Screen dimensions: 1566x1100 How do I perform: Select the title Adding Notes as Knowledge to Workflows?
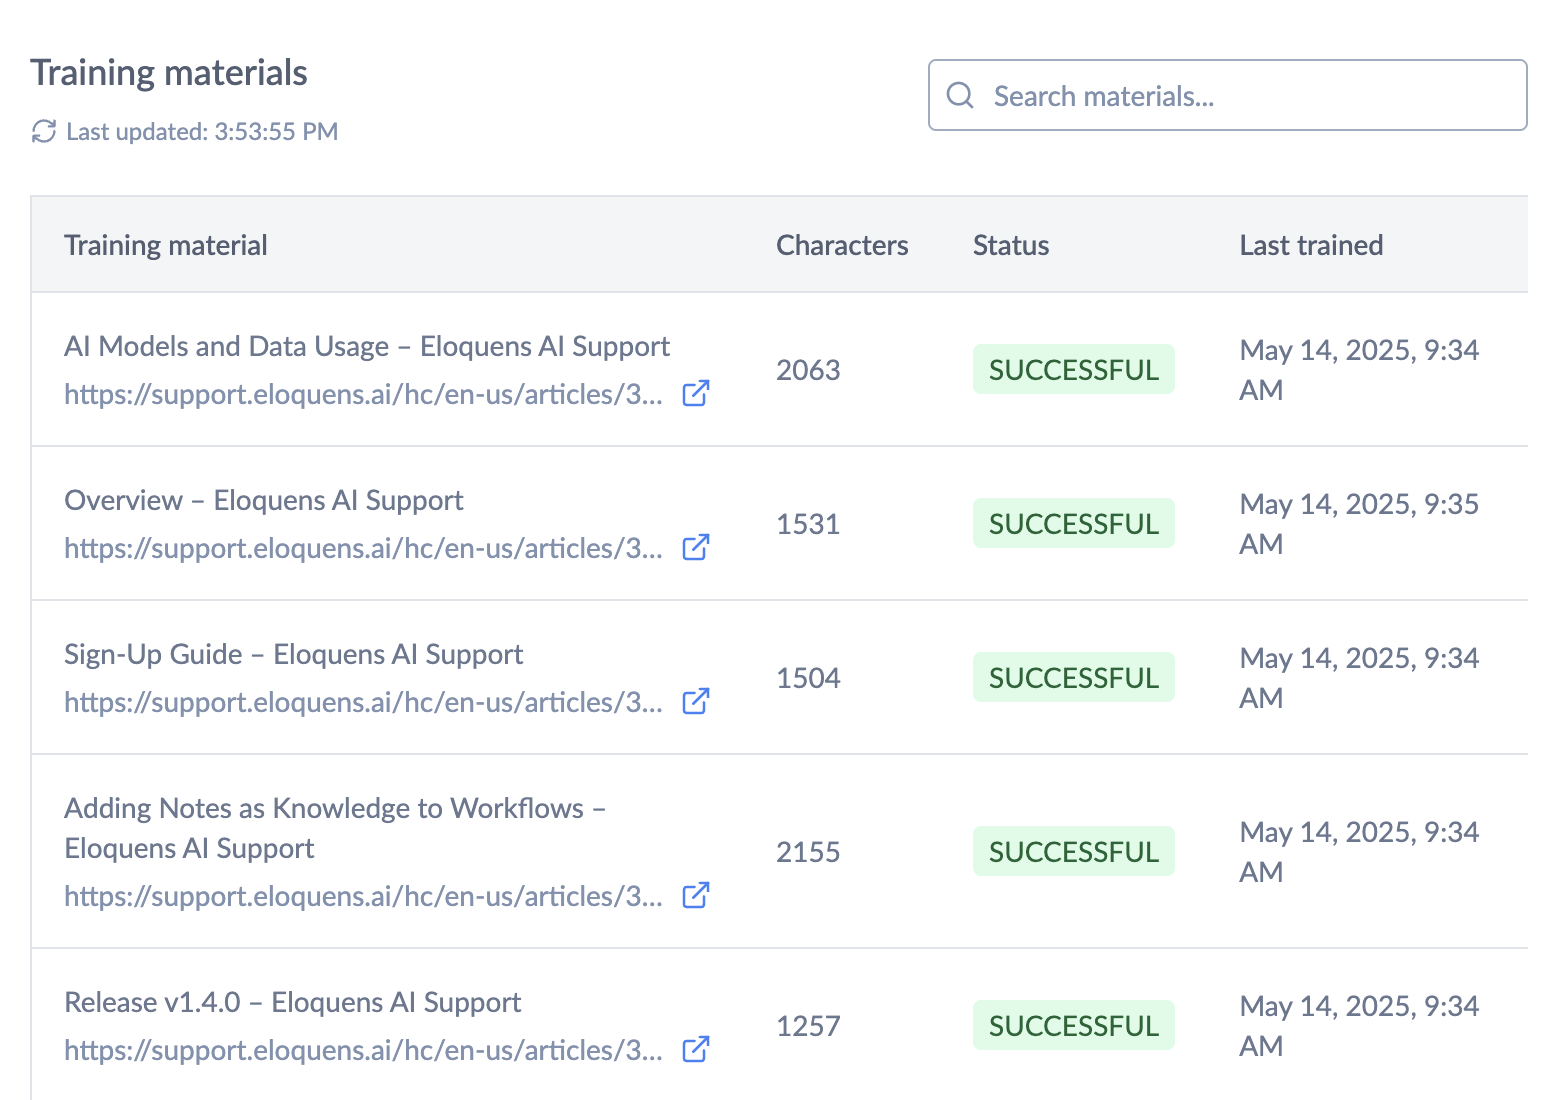coord(335,828)
